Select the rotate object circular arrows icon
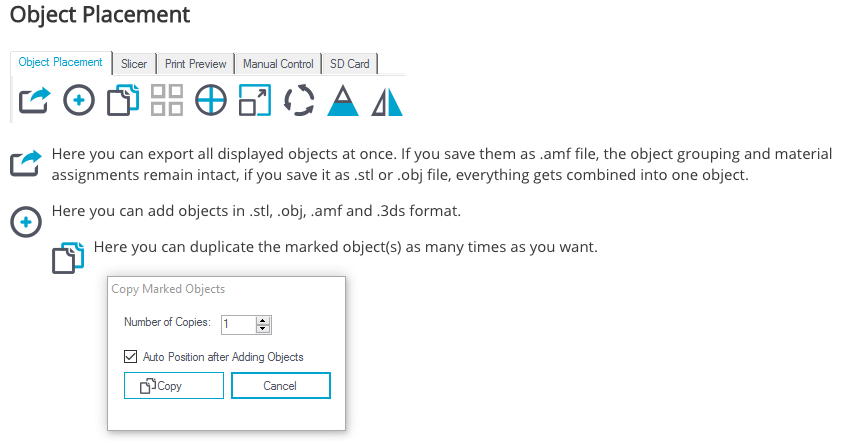The image size is (842, 441). [299, 100]
